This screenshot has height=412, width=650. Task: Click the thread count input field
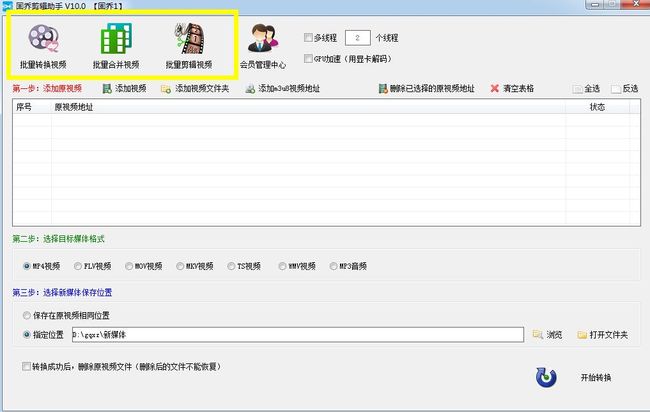(x=357, y=38)
